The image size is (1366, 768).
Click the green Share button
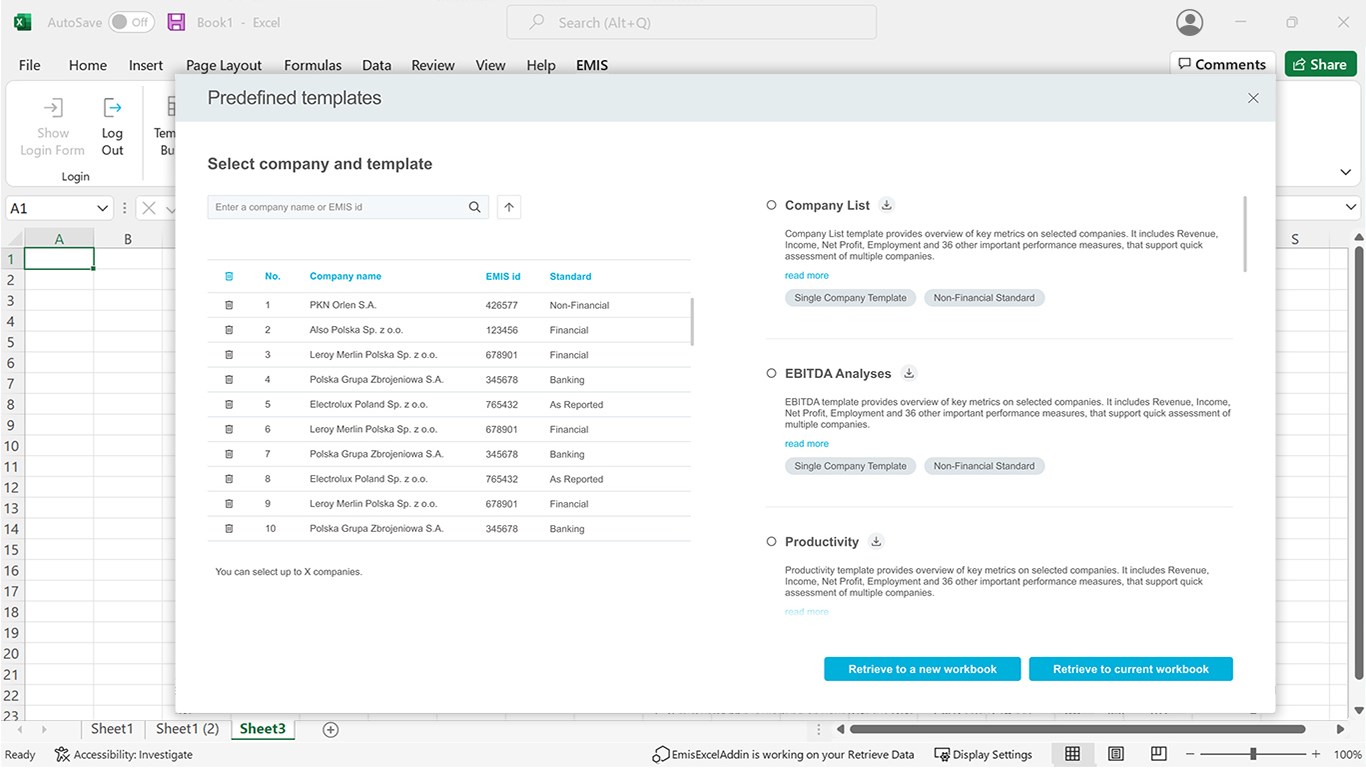point(1321,65)
